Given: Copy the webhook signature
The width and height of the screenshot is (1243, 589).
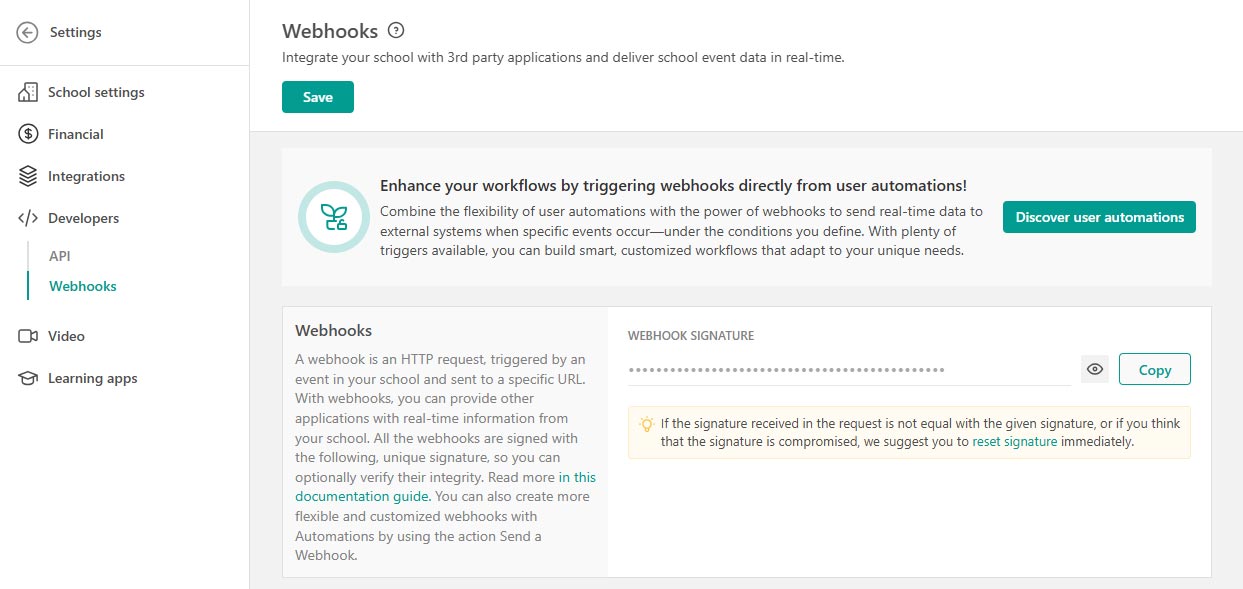Looking at the screenshot, I should 1154,369.
